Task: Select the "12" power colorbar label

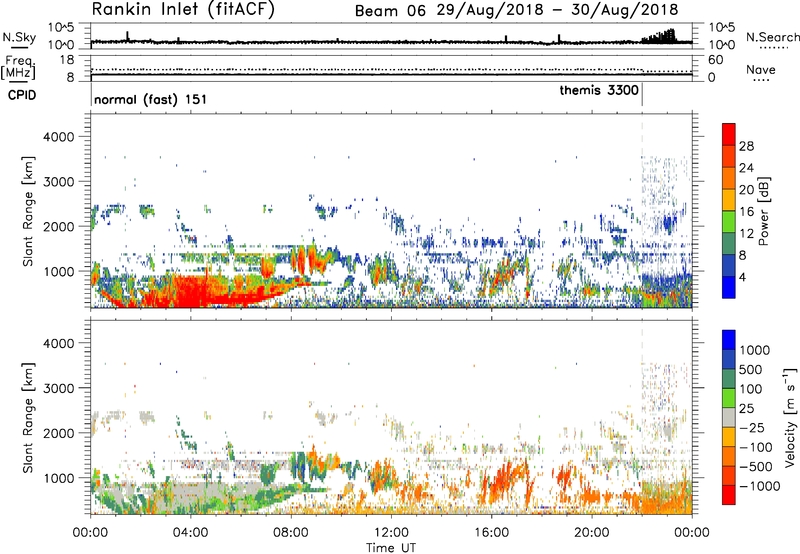Action: 746,234
